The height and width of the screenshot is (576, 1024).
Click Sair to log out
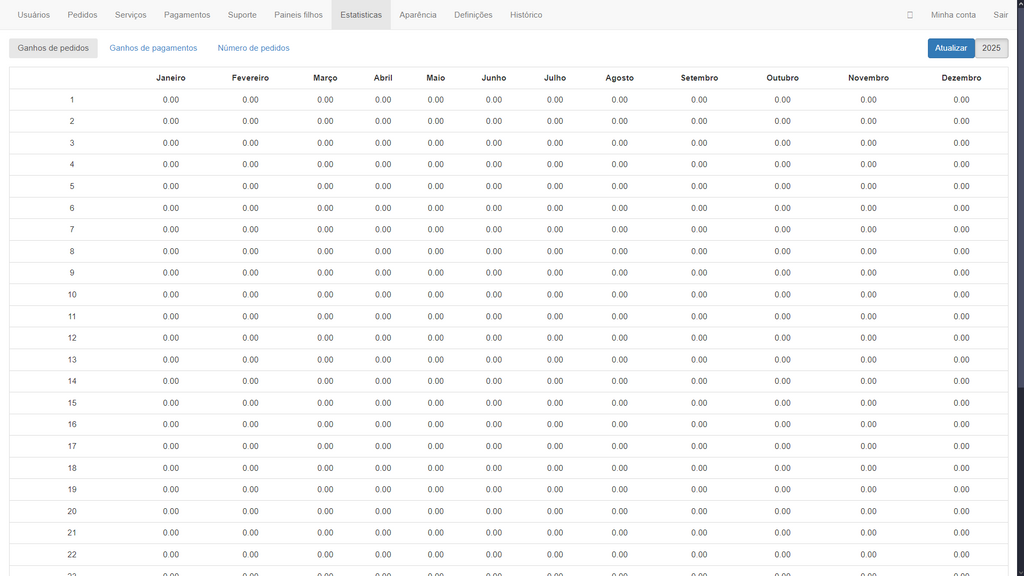point(1000,15)
